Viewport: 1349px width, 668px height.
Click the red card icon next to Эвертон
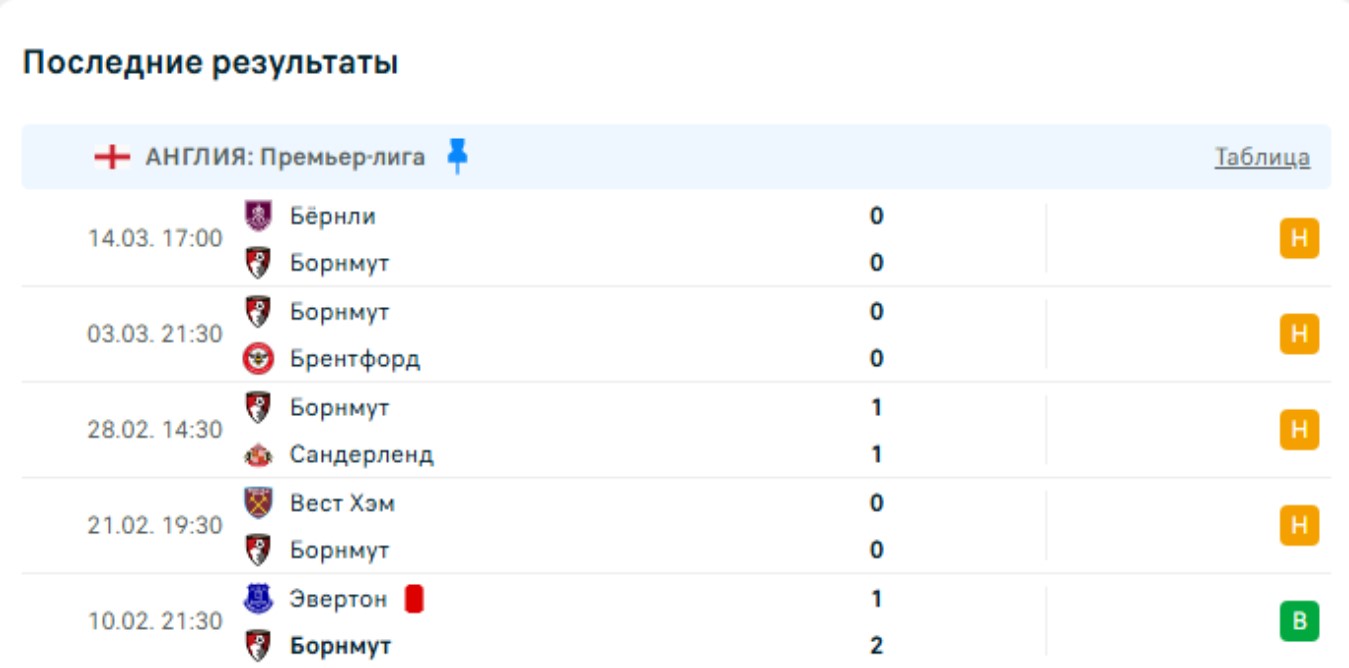[x=414, y=599]
